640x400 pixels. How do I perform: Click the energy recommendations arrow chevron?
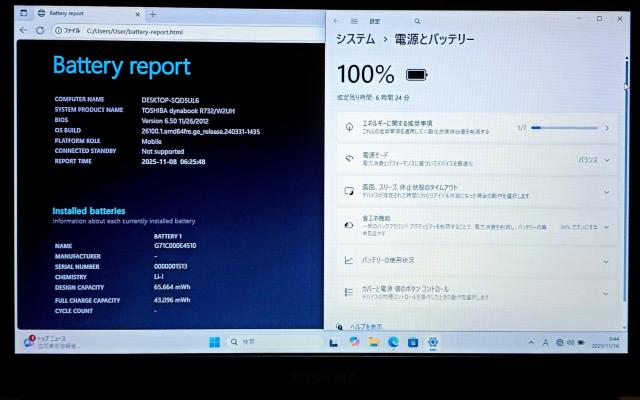607,128
